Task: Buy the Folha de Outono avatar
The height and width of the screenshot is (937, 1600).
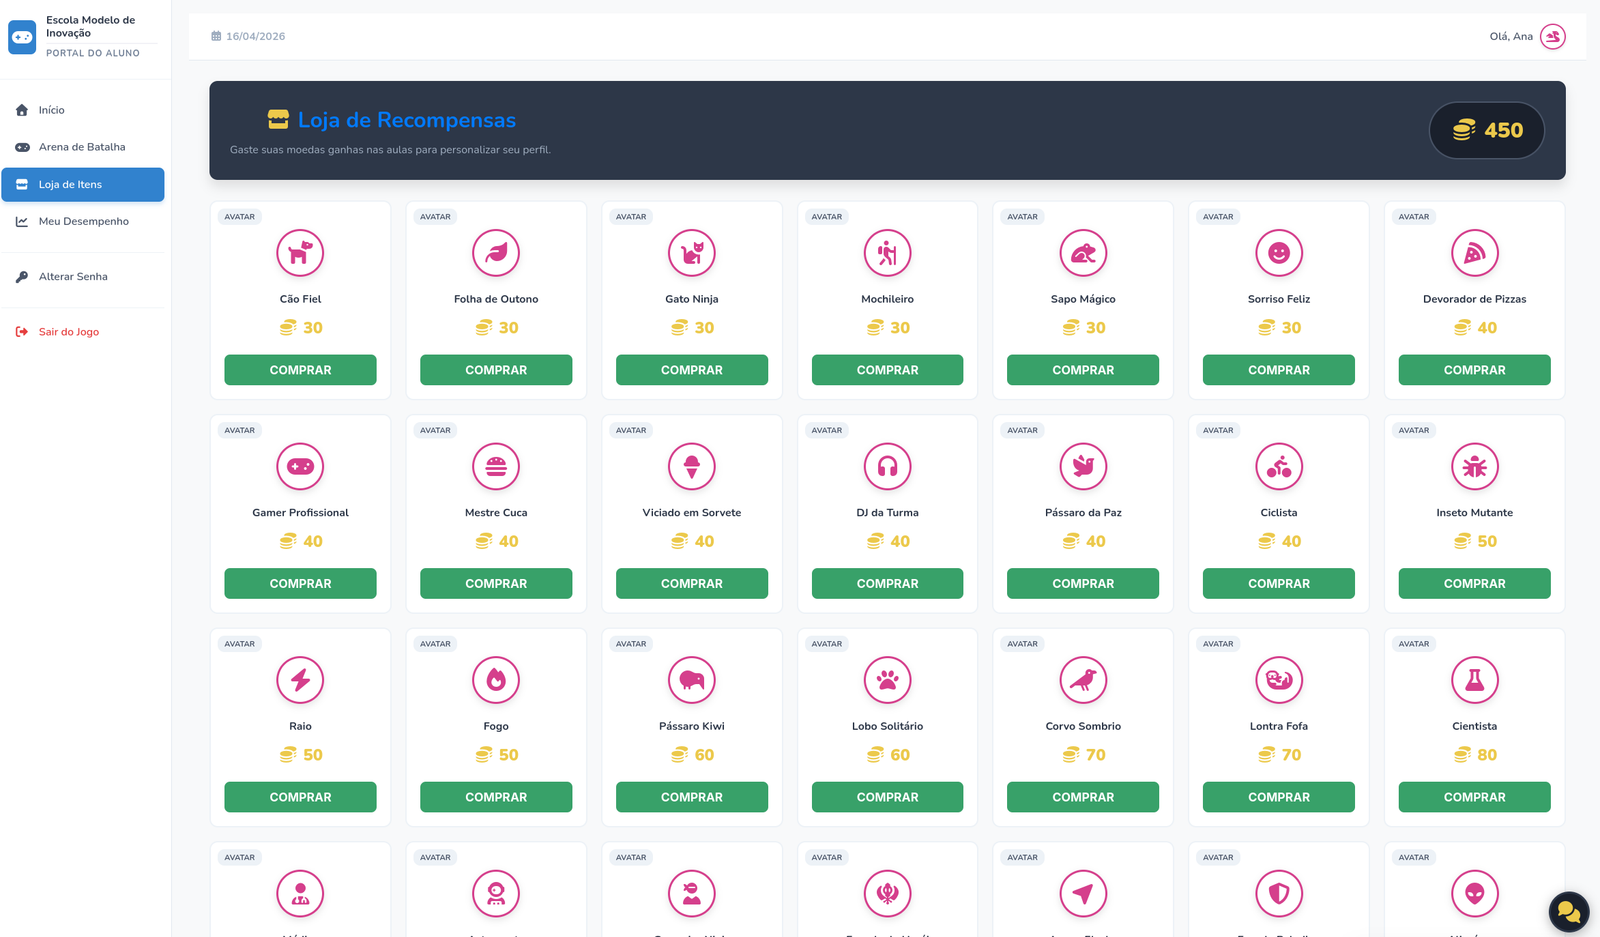Action: [x=496, y=370]
